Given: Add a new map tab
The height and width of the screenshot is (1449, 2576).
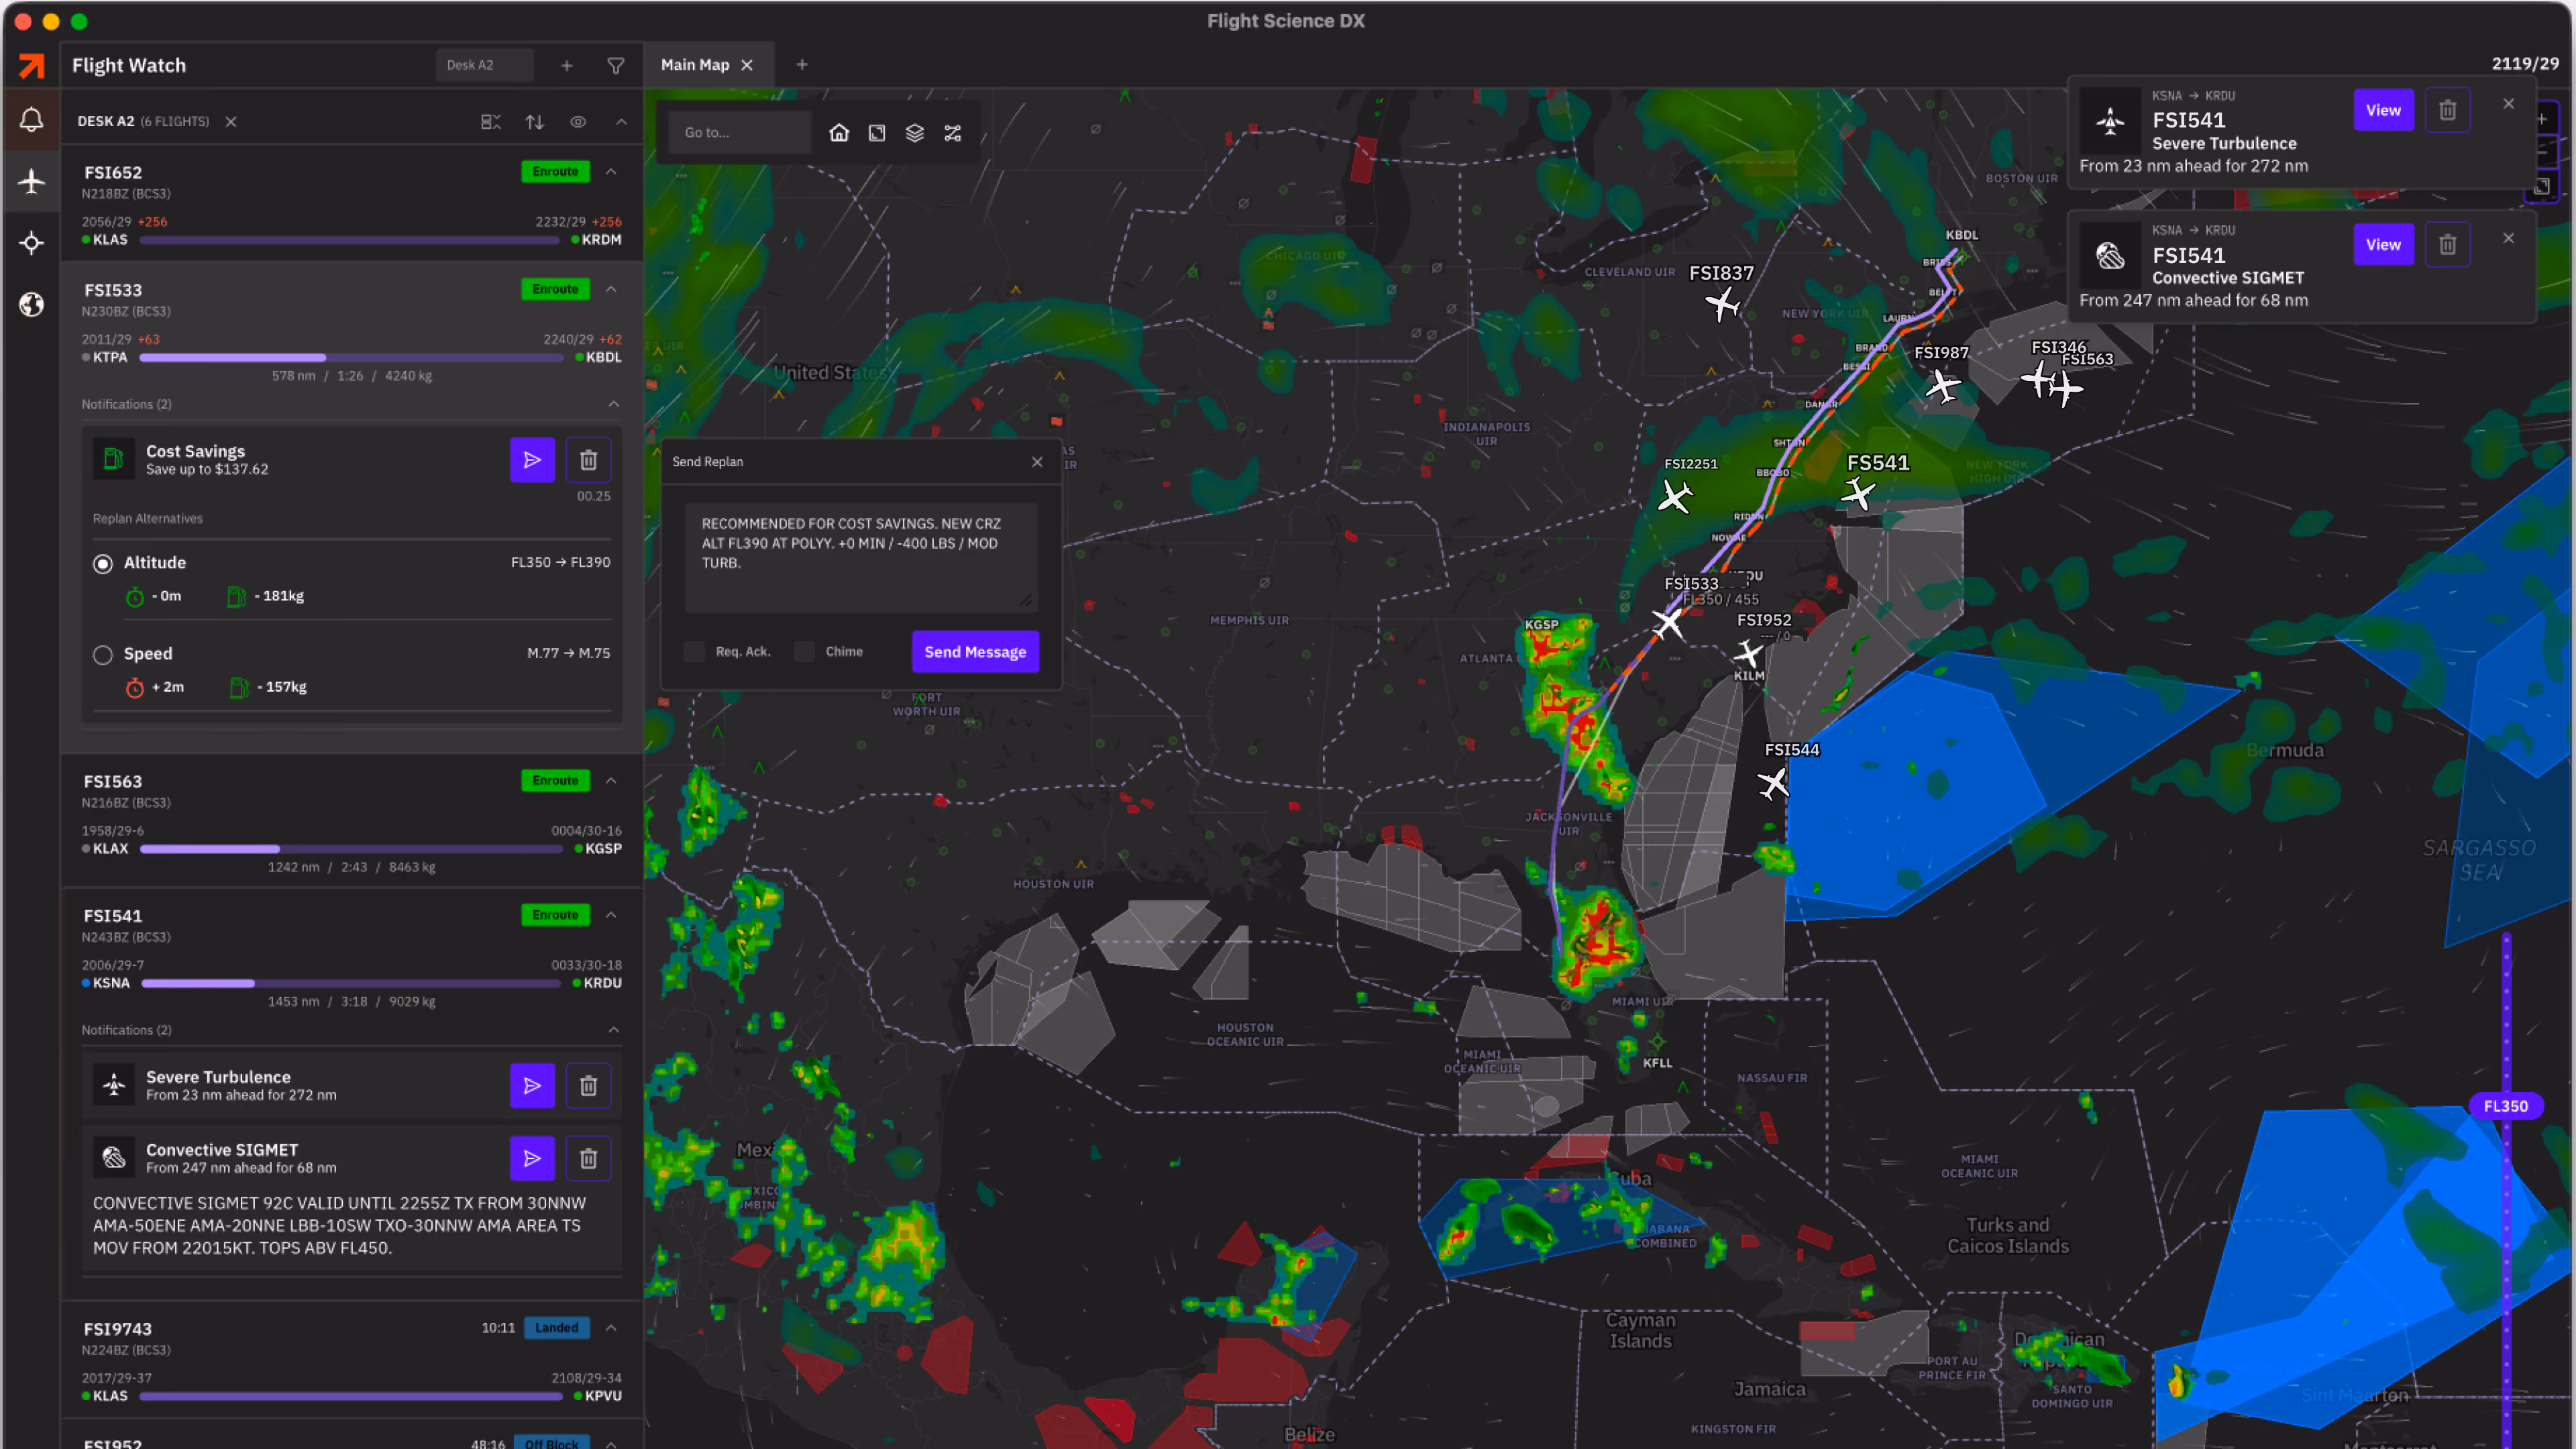Looking at the screenshot, I should tap(802, 65).
